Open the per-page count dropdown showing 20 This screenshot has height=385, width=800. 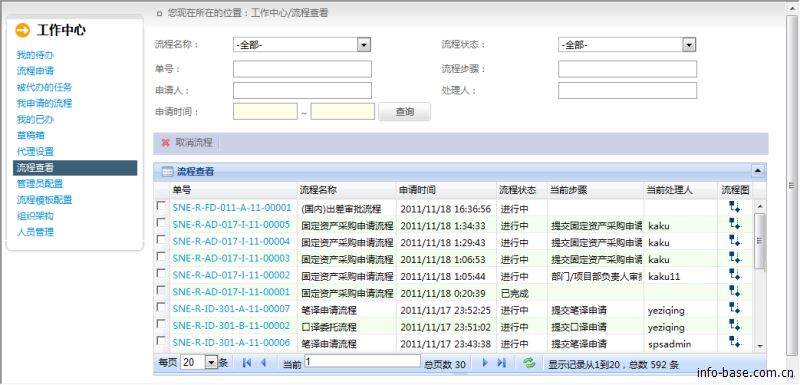211,363
